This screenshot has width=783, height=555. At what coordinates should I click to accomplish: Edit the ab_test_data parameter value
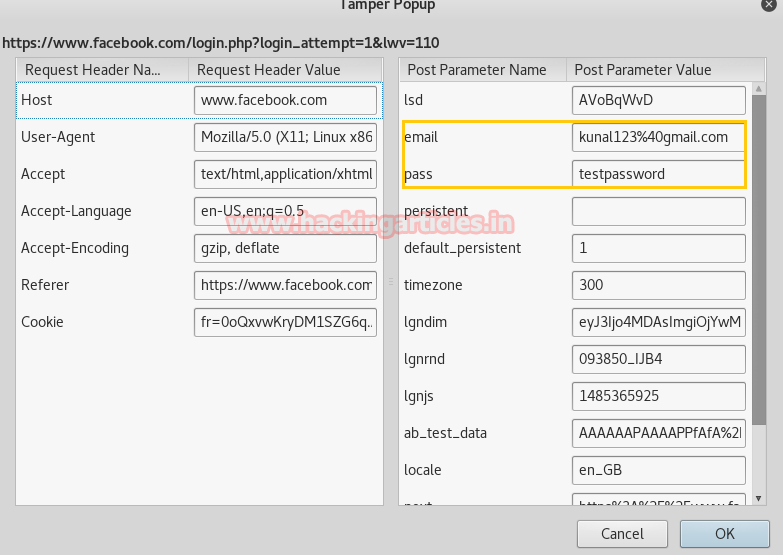[x=659, y=433]
